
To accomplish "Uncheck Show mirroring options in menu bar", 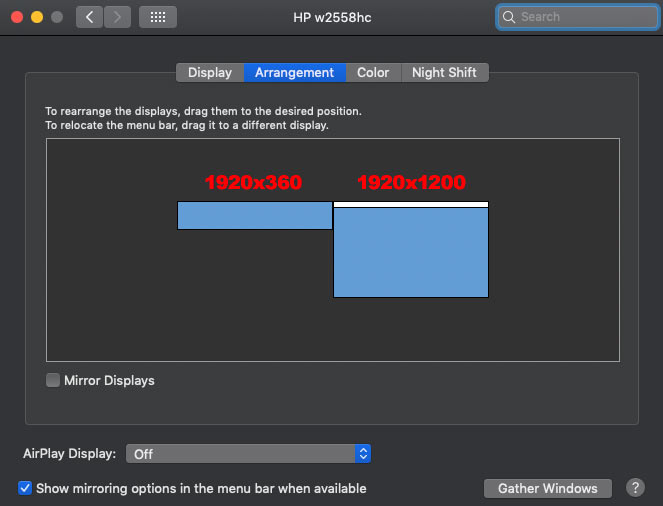I will (25, 488).
